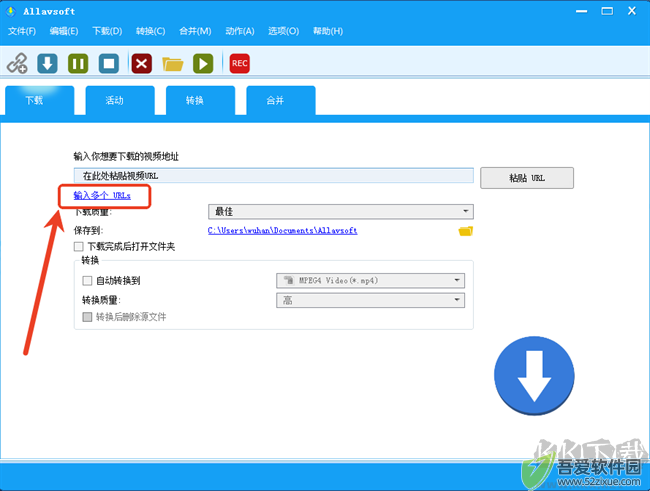Open the 编辑(E) menu
The width and height of the screenshot is (650, 491).
coord(64,31)
